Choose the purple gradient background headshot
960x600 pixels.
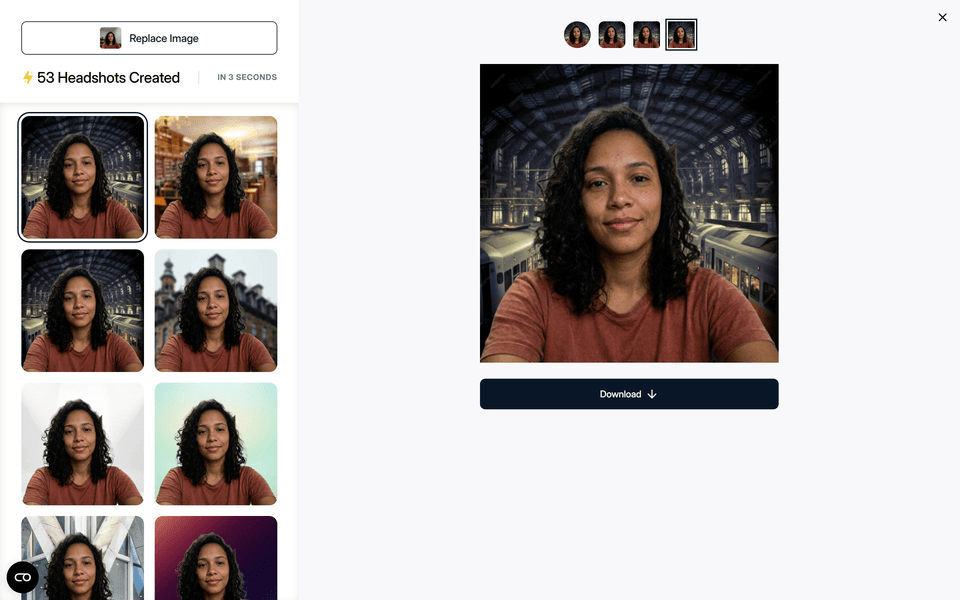click(x=216, y=558)
